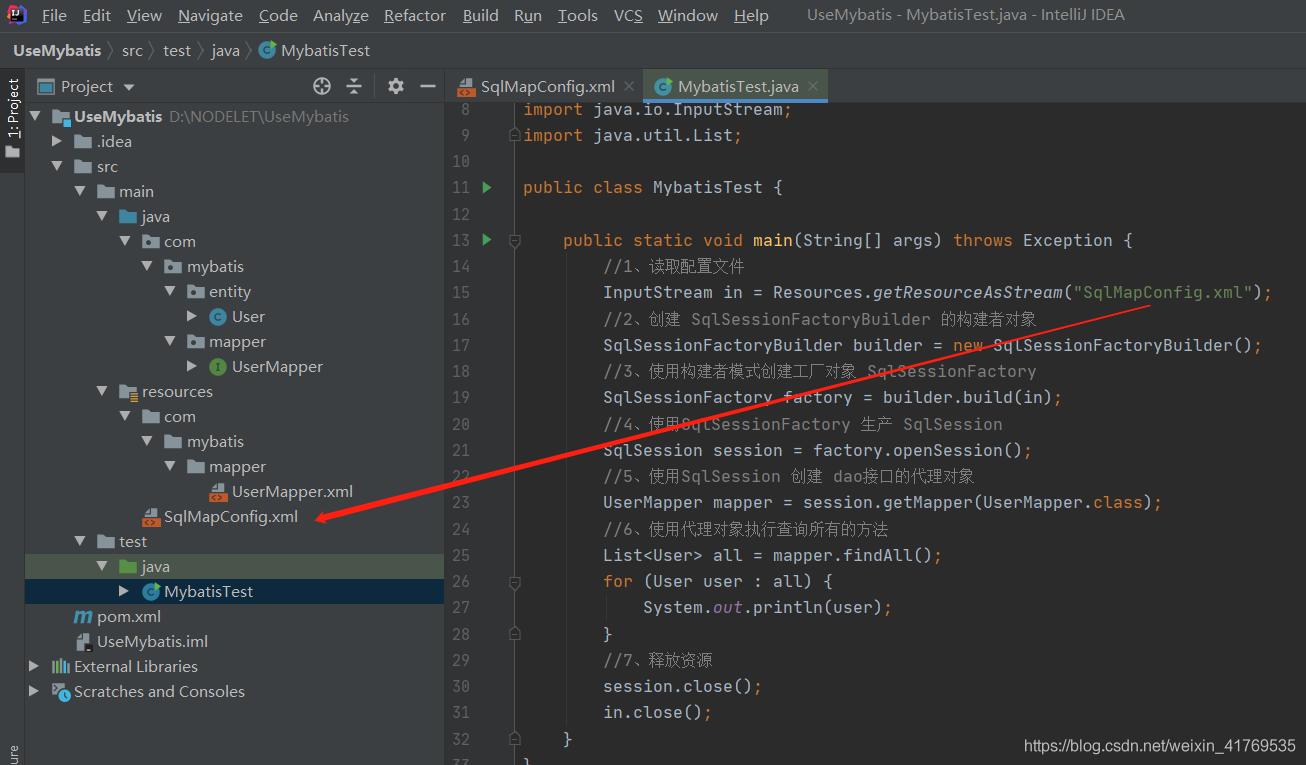Switch to SqlMapConfig.xml editor tab
This screenshot has width=1306, height=765.
pos(547,86)
